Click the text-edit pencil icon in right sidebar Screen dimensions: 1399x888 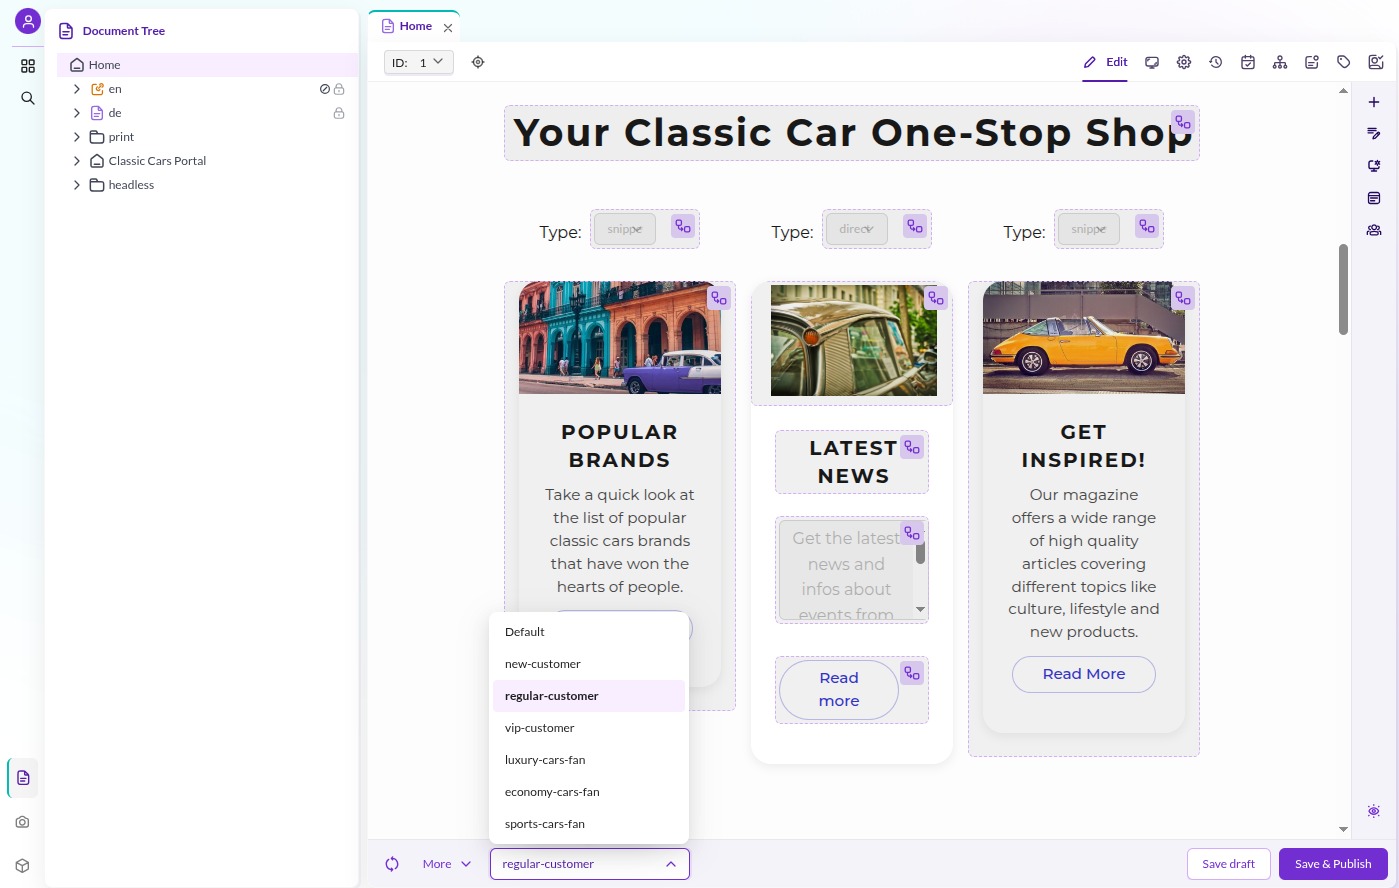point(1374,134)
